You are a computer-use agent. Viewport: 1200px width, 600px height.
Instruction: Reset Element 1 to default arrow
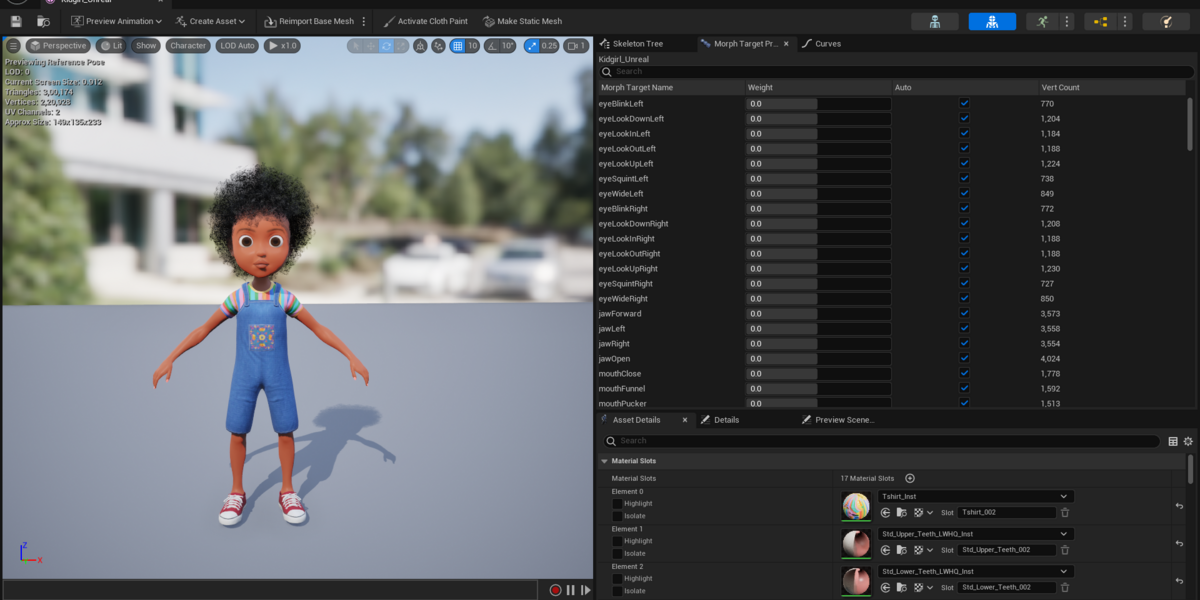(1180, 543)
